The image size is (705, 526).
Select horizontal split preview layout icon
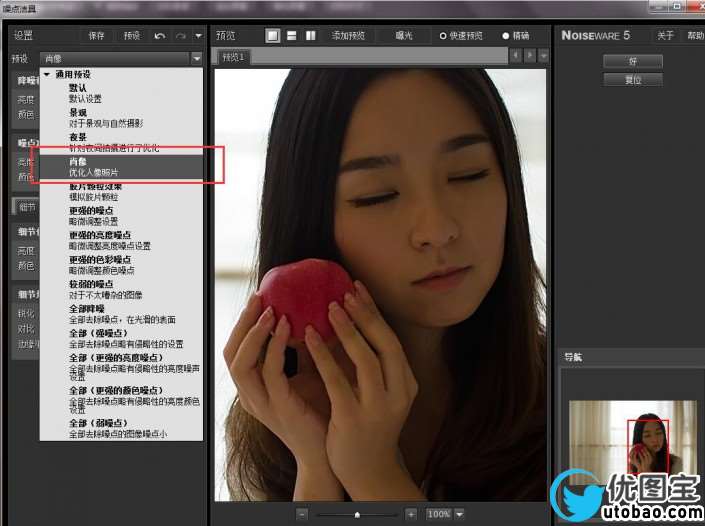point(291,36)
